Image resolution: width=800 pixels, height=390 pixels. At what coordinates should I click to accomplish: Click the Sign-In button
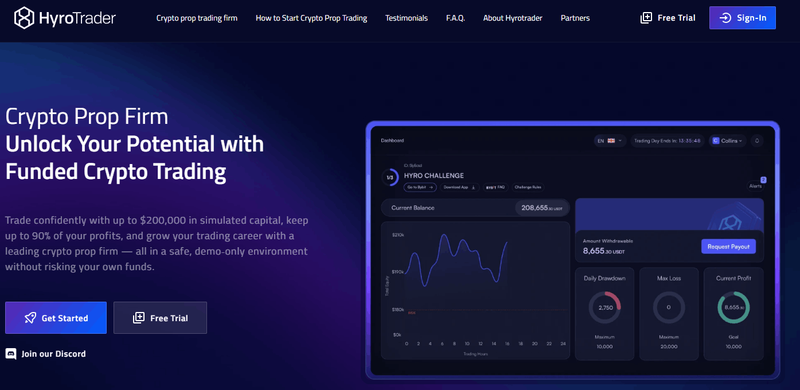[742, 18]
